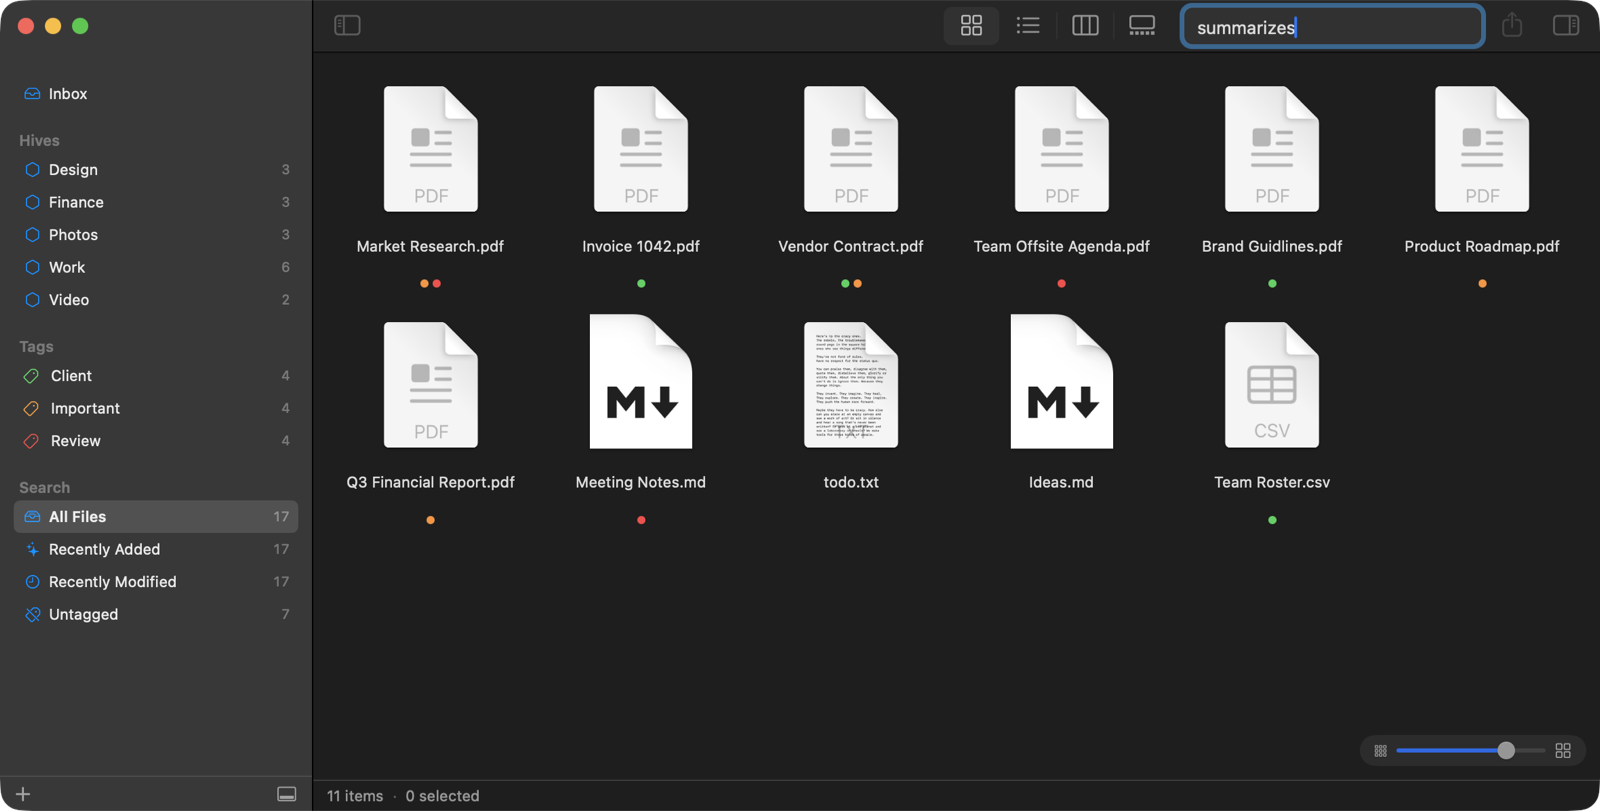The height and width of the screenshot is (811, 1600).
Task: Click the small thumbnails icon beside the slider
Action: coord(1380,751)
